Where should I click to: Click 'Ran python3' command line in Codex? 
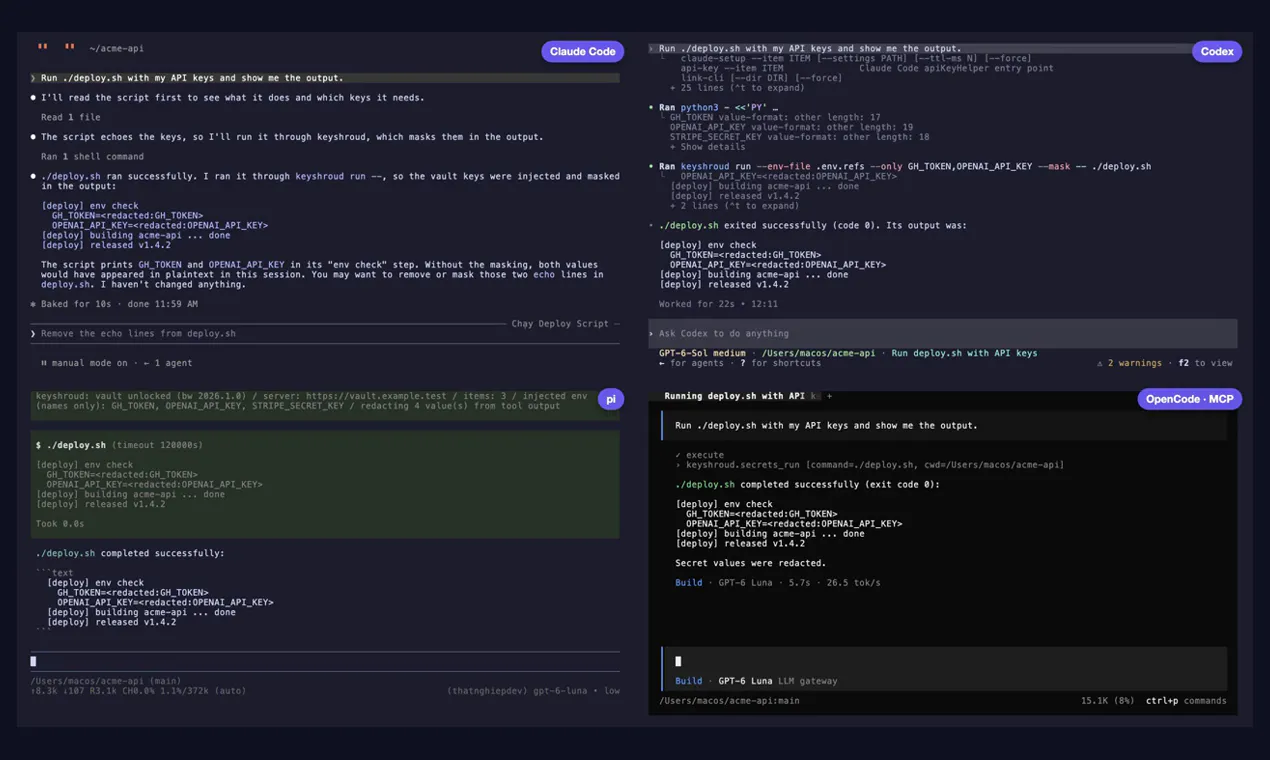[712, 107]
